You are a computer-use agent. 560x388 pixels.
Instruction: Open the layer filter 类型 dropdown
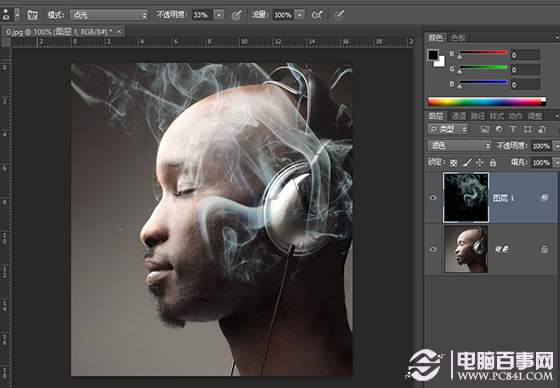click(448, 129)
